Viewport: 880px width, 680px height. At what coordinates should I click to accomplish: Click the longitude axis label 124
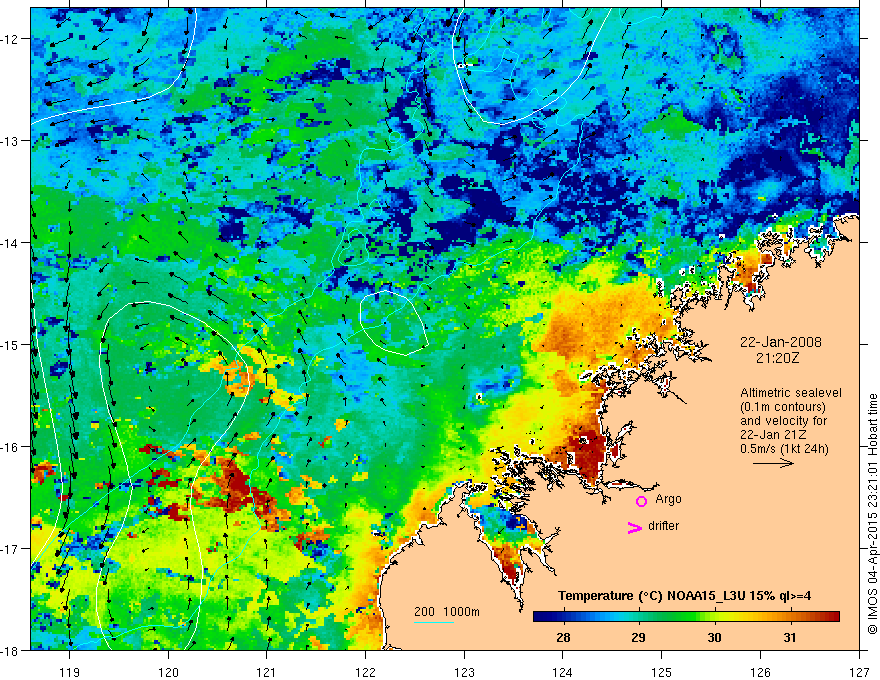[x=563, y=672]
